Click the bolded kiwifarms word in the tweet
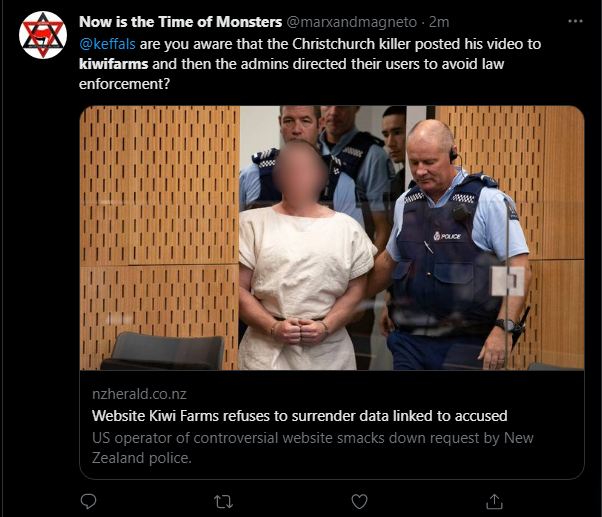The image size is (602, 517). (113, 64)
